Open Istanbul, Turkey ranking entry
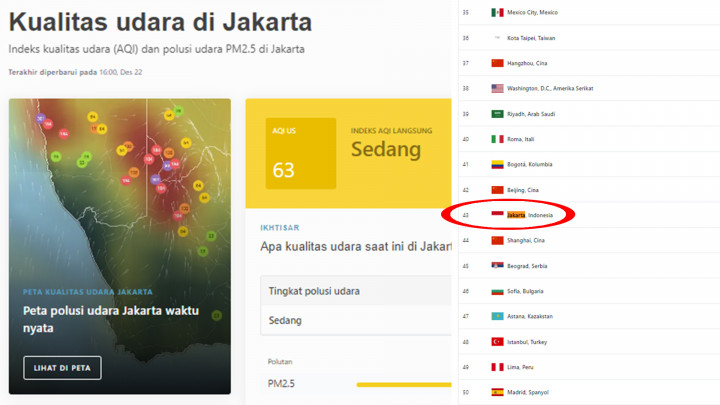720x405 pixels. 527,342
